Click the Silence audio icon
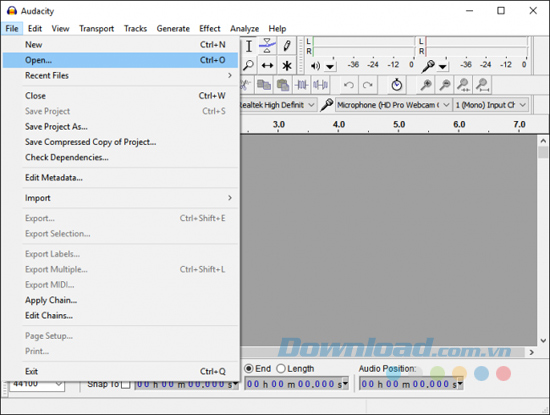Viewport: 550px width, 415px height. 320,85
